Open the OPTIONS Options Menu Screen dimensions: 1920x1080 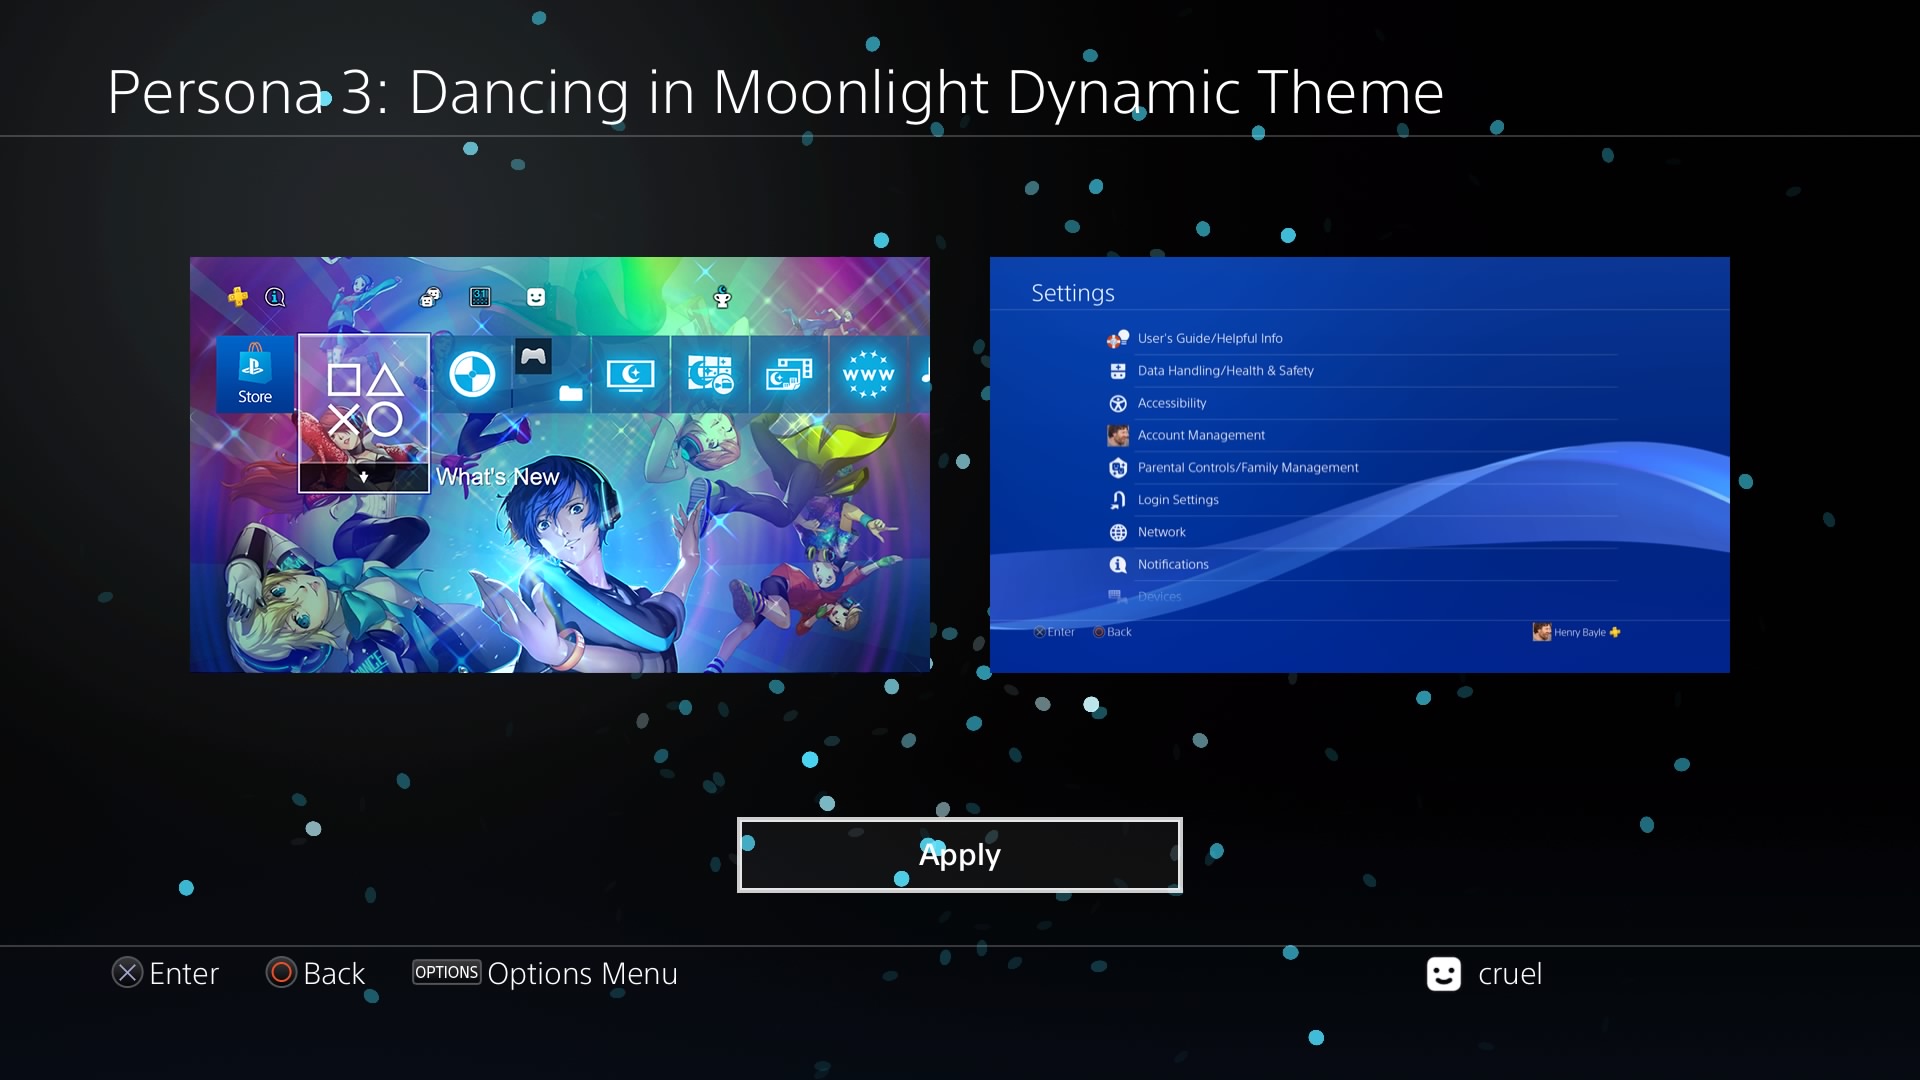coord(545,973)
